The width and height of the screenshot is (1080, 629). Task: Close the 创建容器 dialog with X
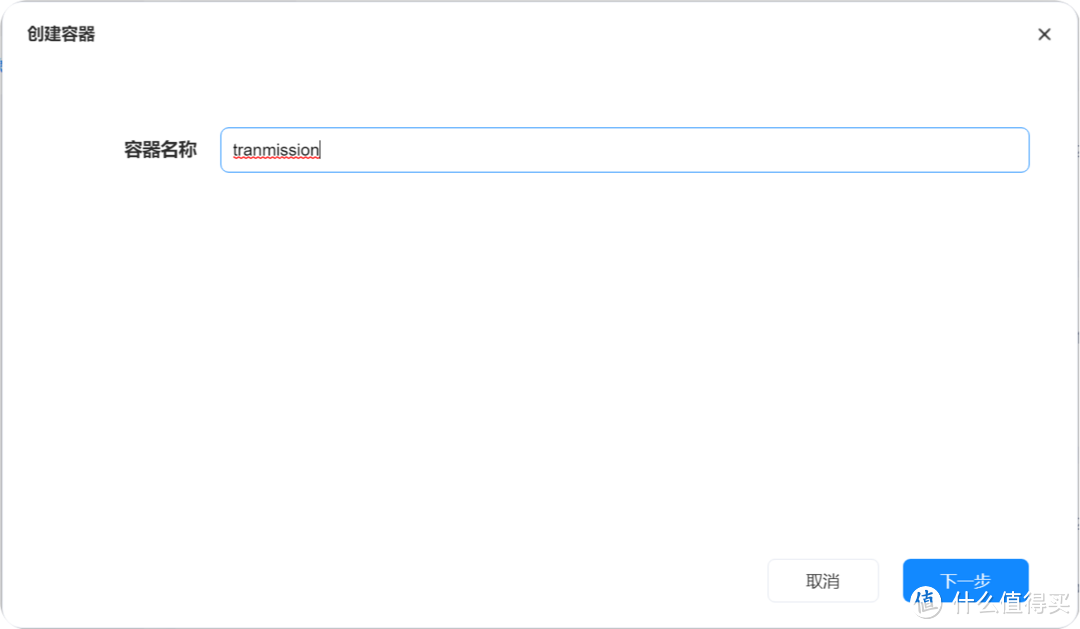[x=1044, y=34]
